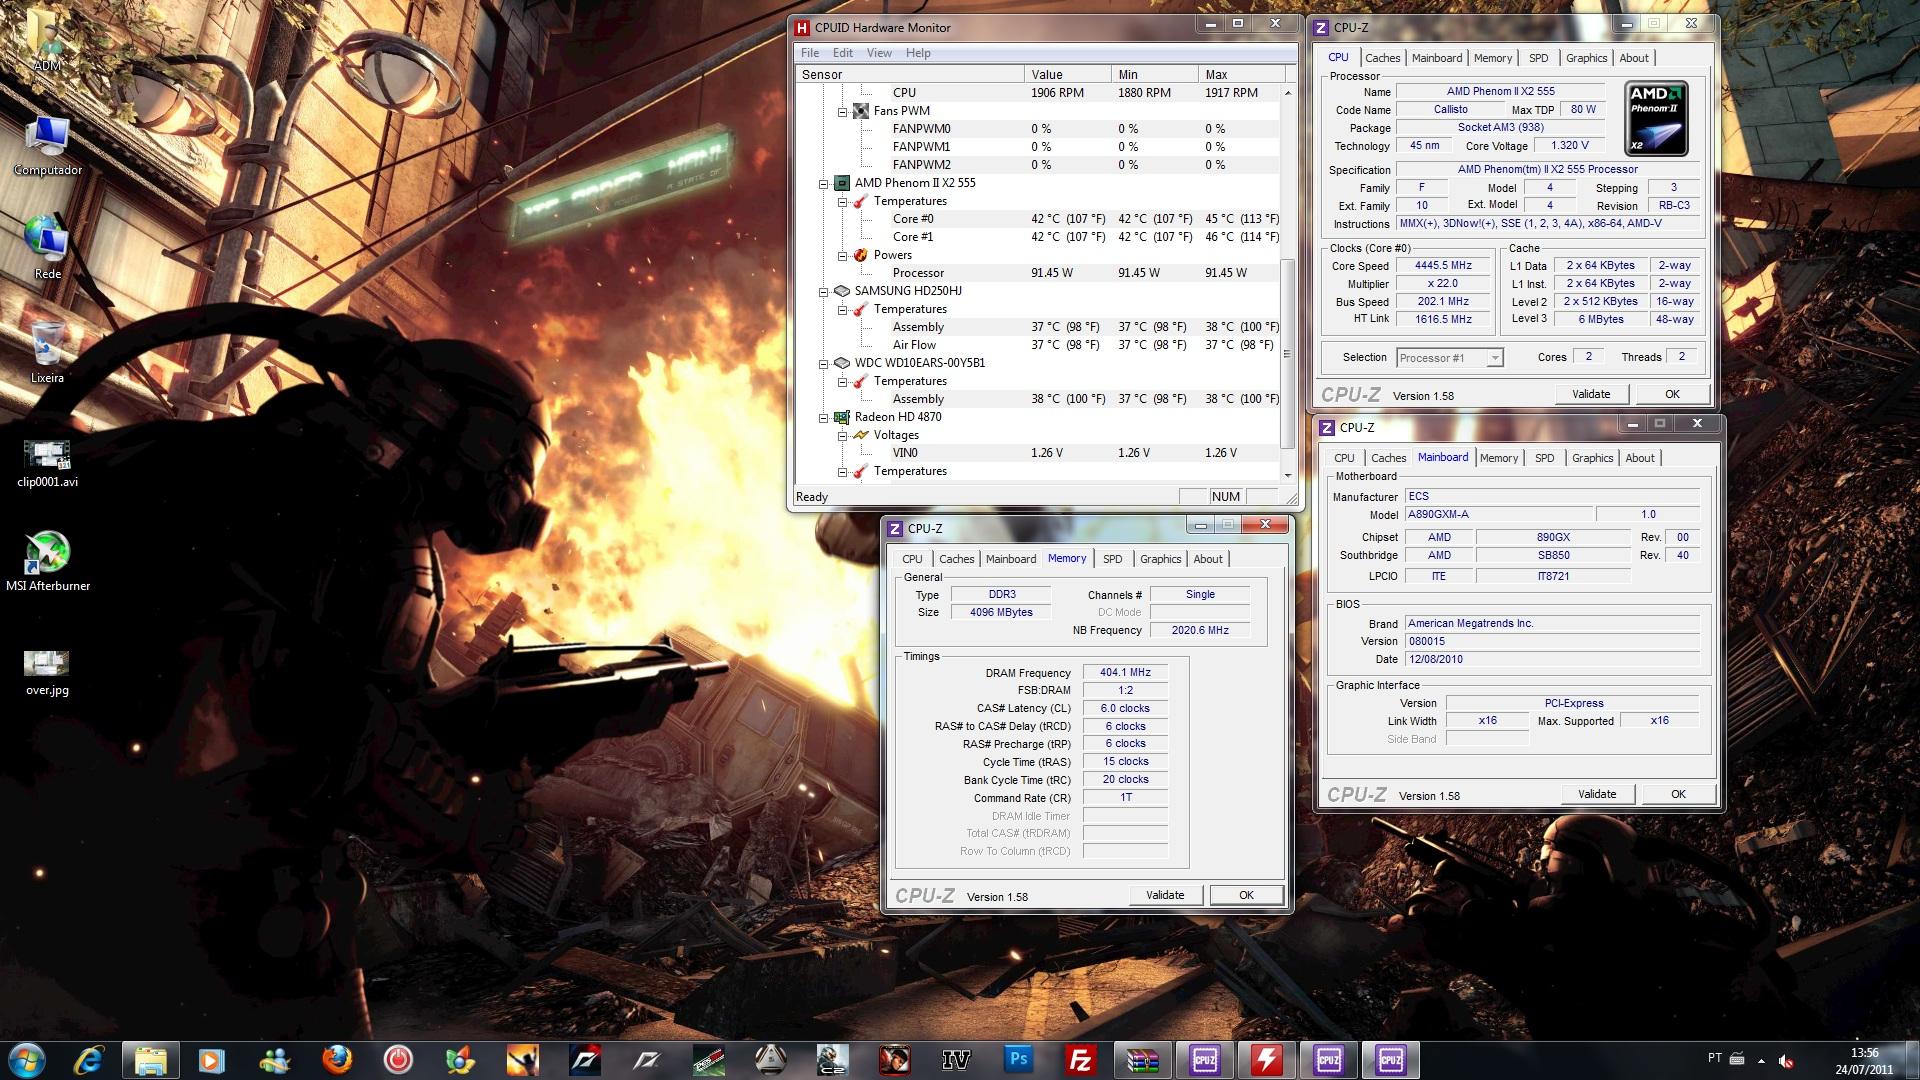Click HWMonitor scrollbar up arrow
Image resolution: width=1920 pixels, height=1080 pixels.
(x=1288, y=92)
